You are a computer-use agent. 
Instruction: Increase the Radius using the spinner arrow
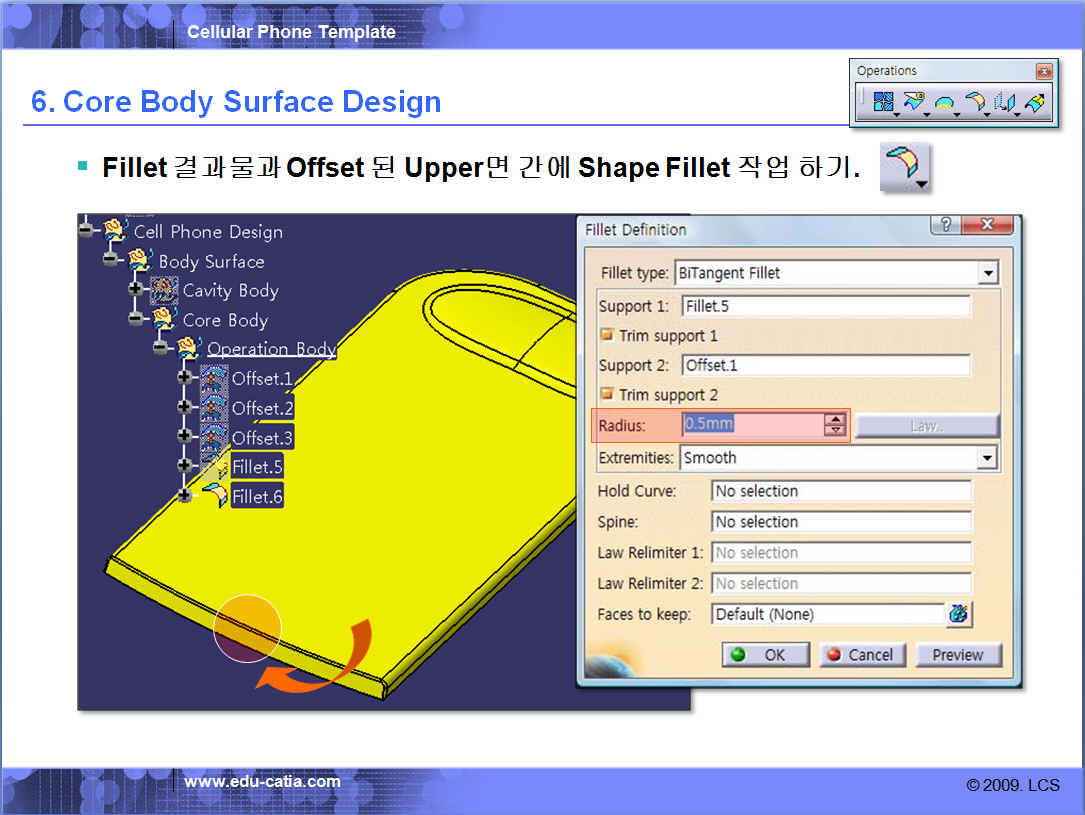tap(835, 419)
